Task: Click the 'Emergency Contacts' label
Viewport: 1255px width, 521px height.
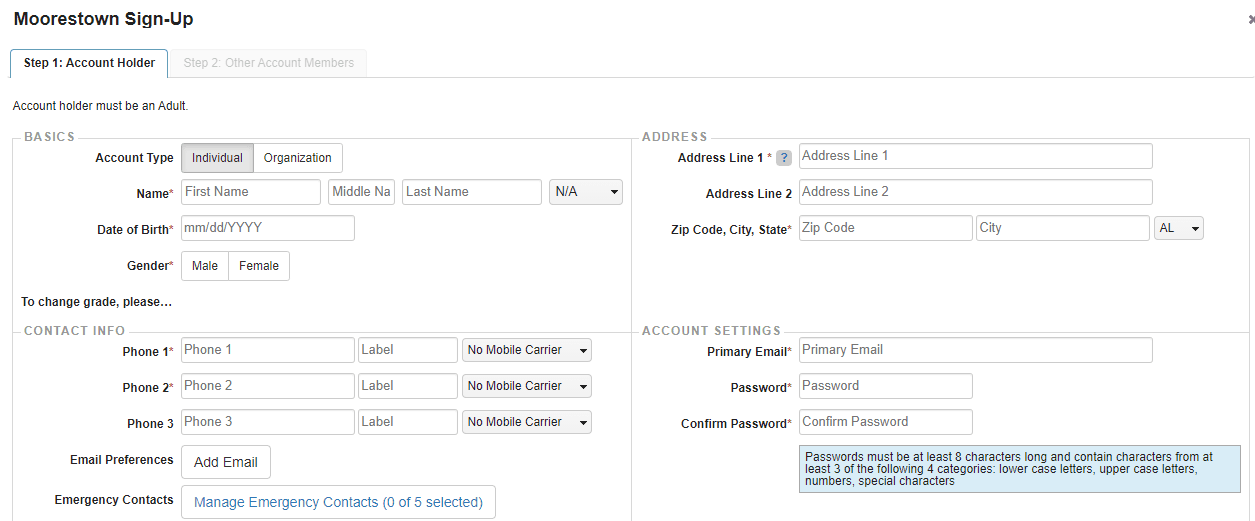Action: [114, 500]
